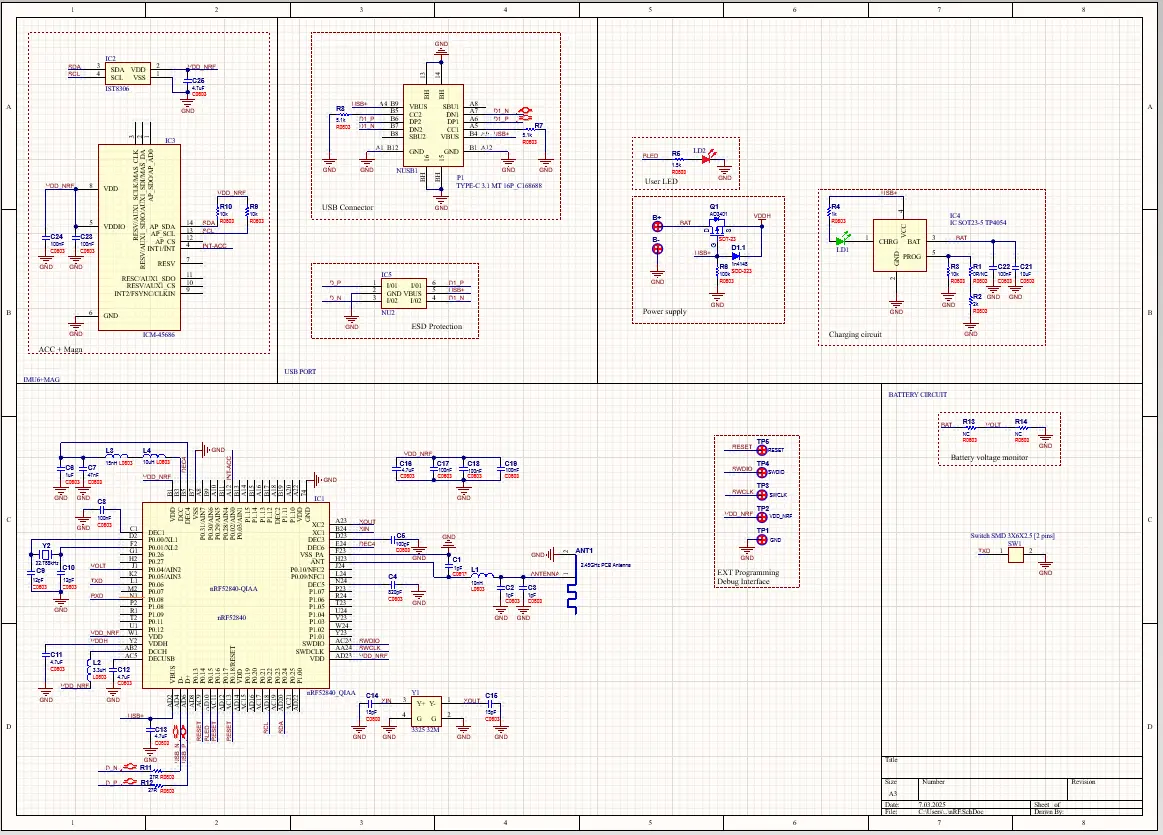Select the B+ battery pad
Screen dimensions: 1163x835
(657, 226)
